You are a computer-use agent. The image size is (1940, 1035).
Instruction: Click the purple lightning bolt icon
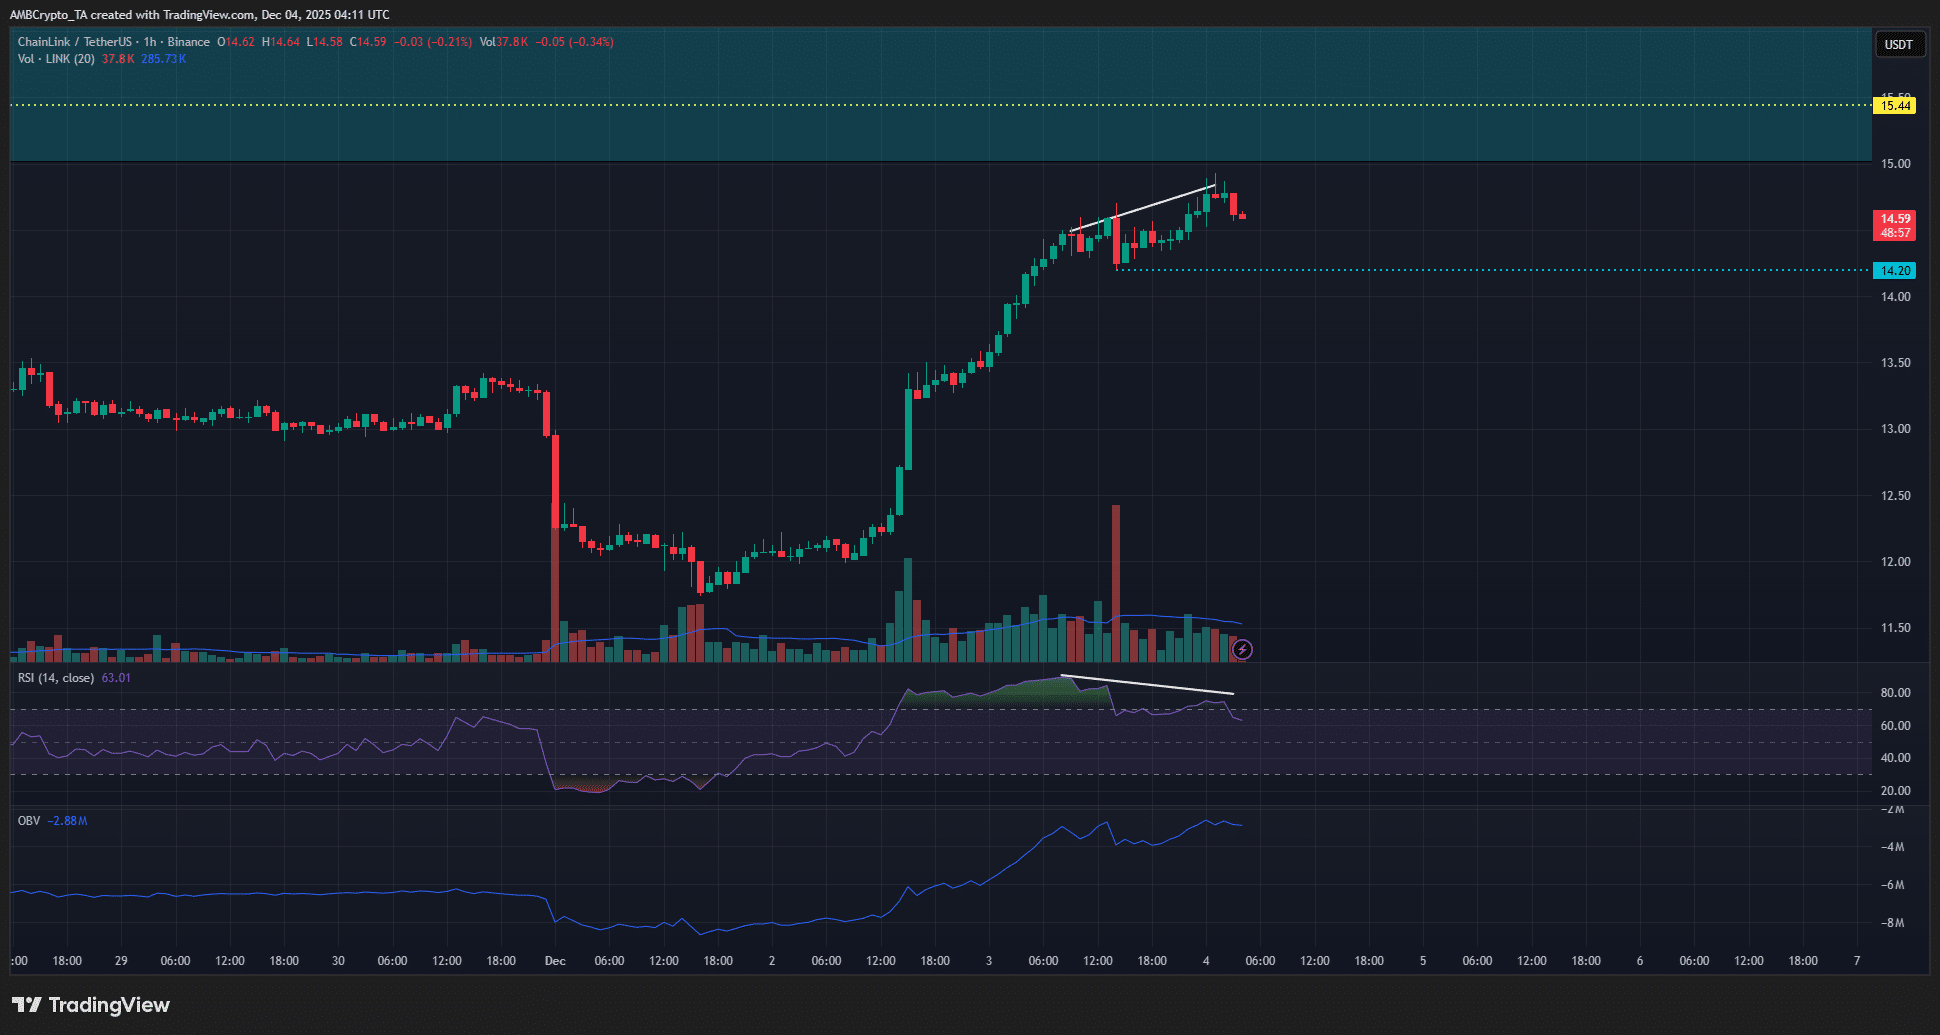click(x=1242, y=650)
